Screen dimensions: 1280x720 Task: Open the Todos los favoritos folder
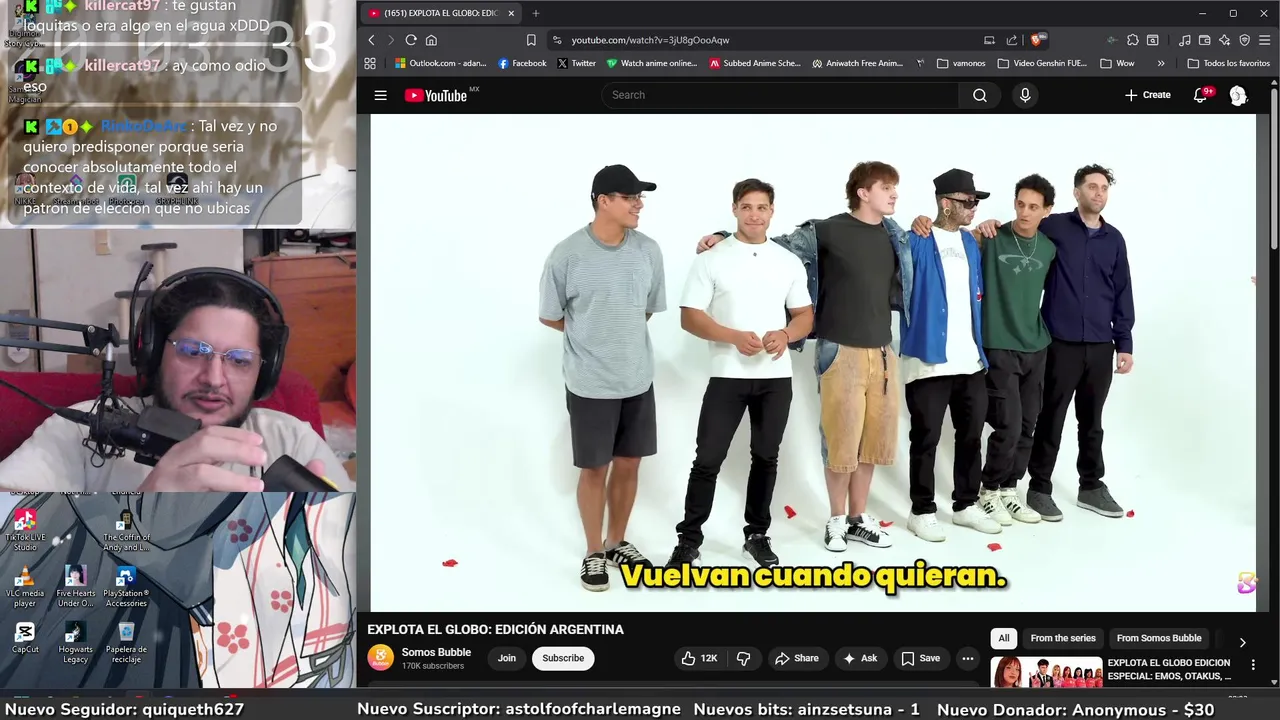coord(1228,63)
